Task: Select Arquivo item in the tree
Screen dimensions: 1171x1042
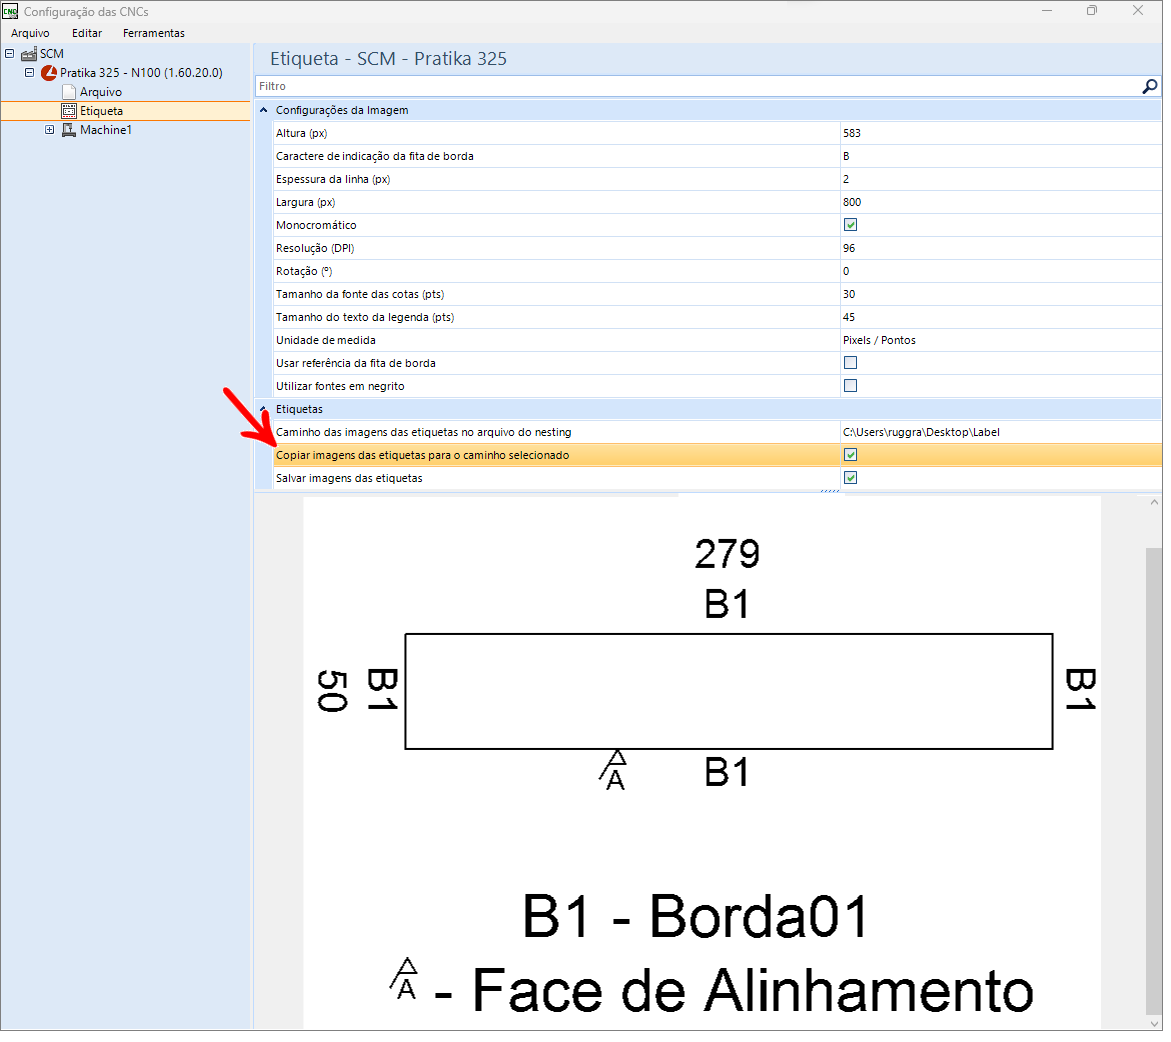Action: point(102,93)
